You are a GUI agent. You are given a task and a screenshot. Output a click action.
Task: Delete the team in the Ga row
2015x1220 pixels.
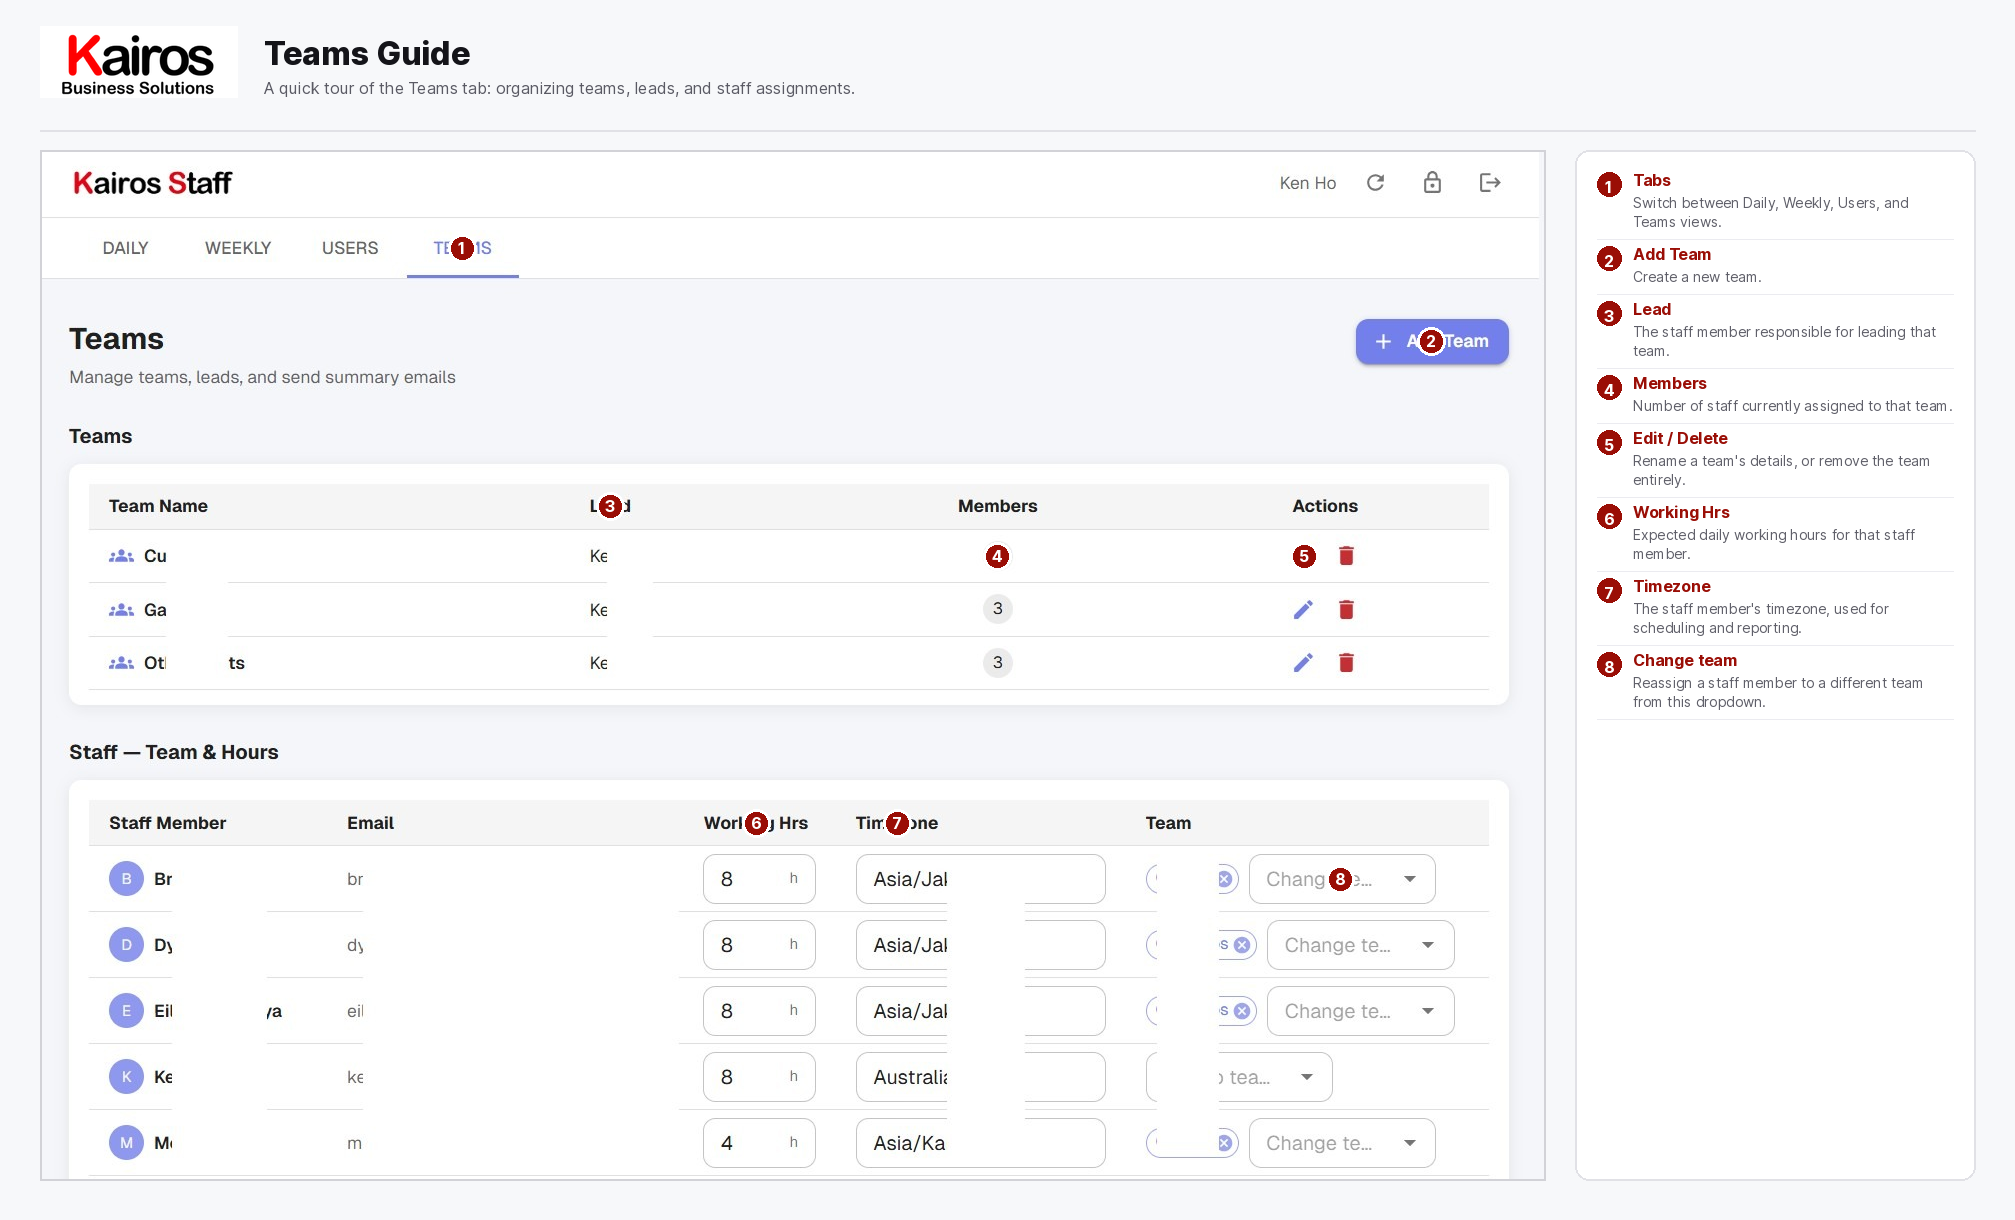(1346, 610)
